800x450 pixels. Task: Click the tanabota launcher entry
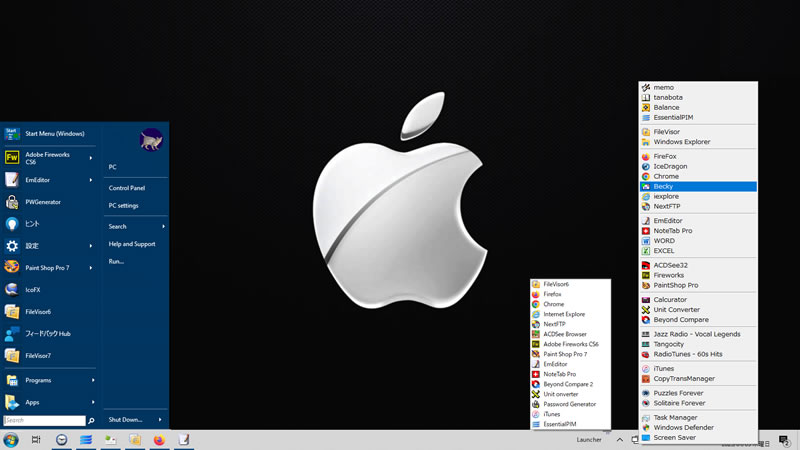(x=698, y=97)
